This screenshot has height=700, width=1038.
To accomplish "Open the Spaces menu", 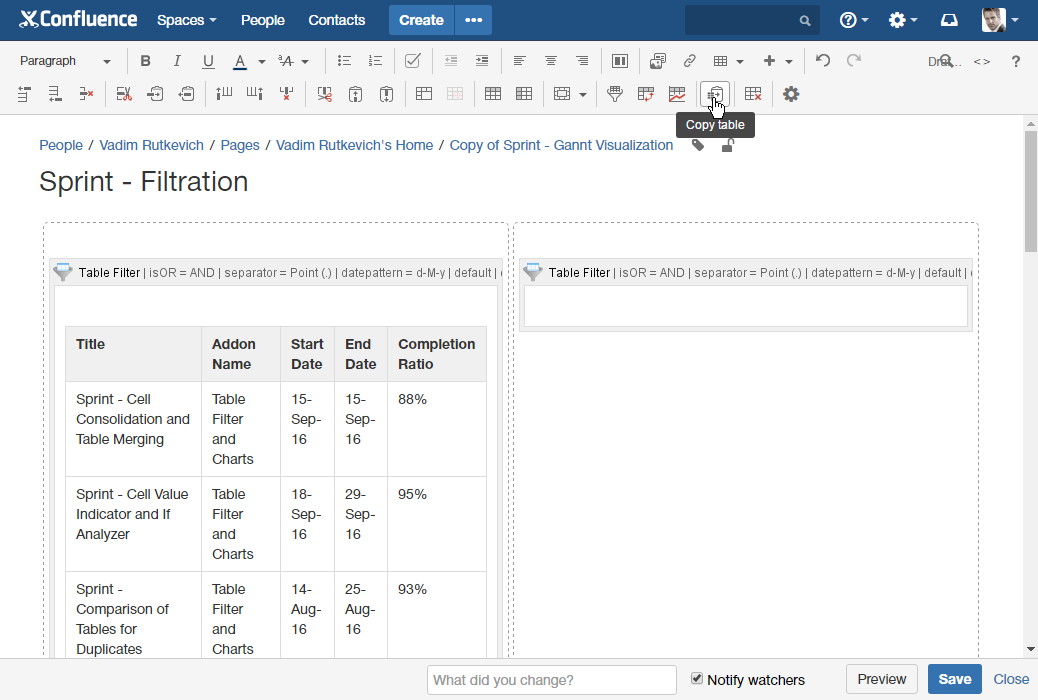I will click(x=187, y=20).
